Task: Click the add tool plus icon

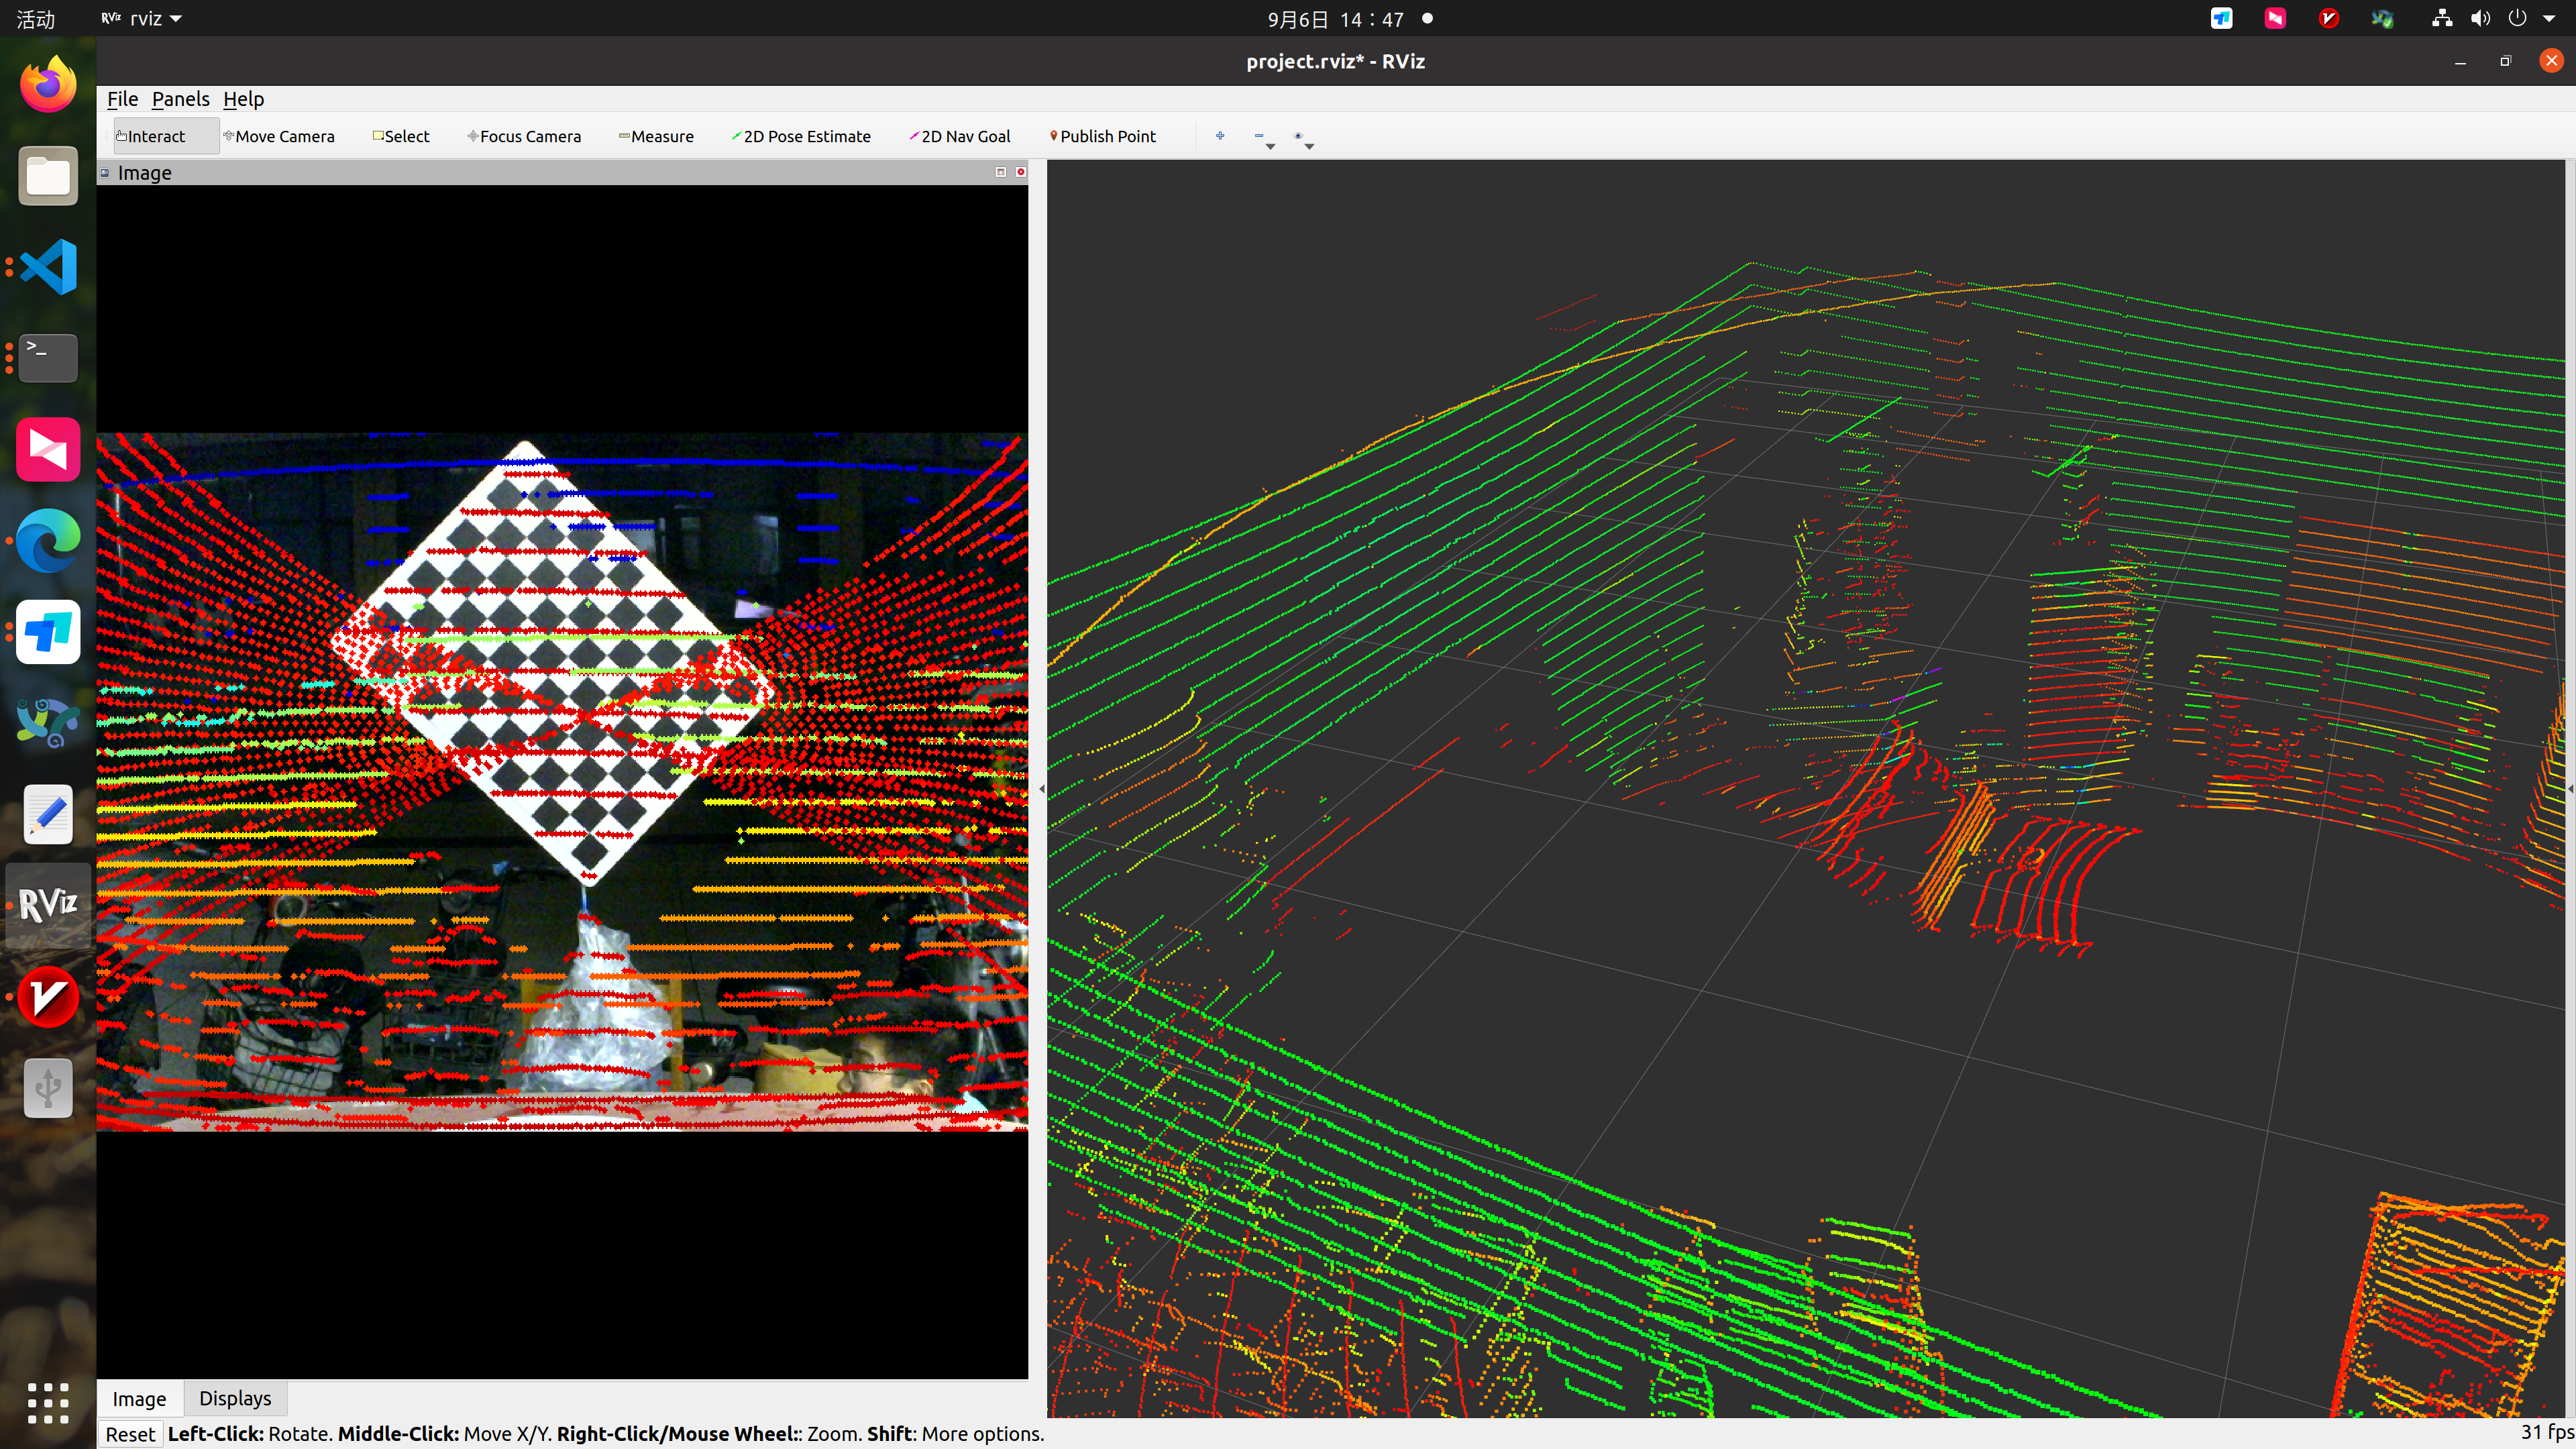Action: click(1220, 136)
